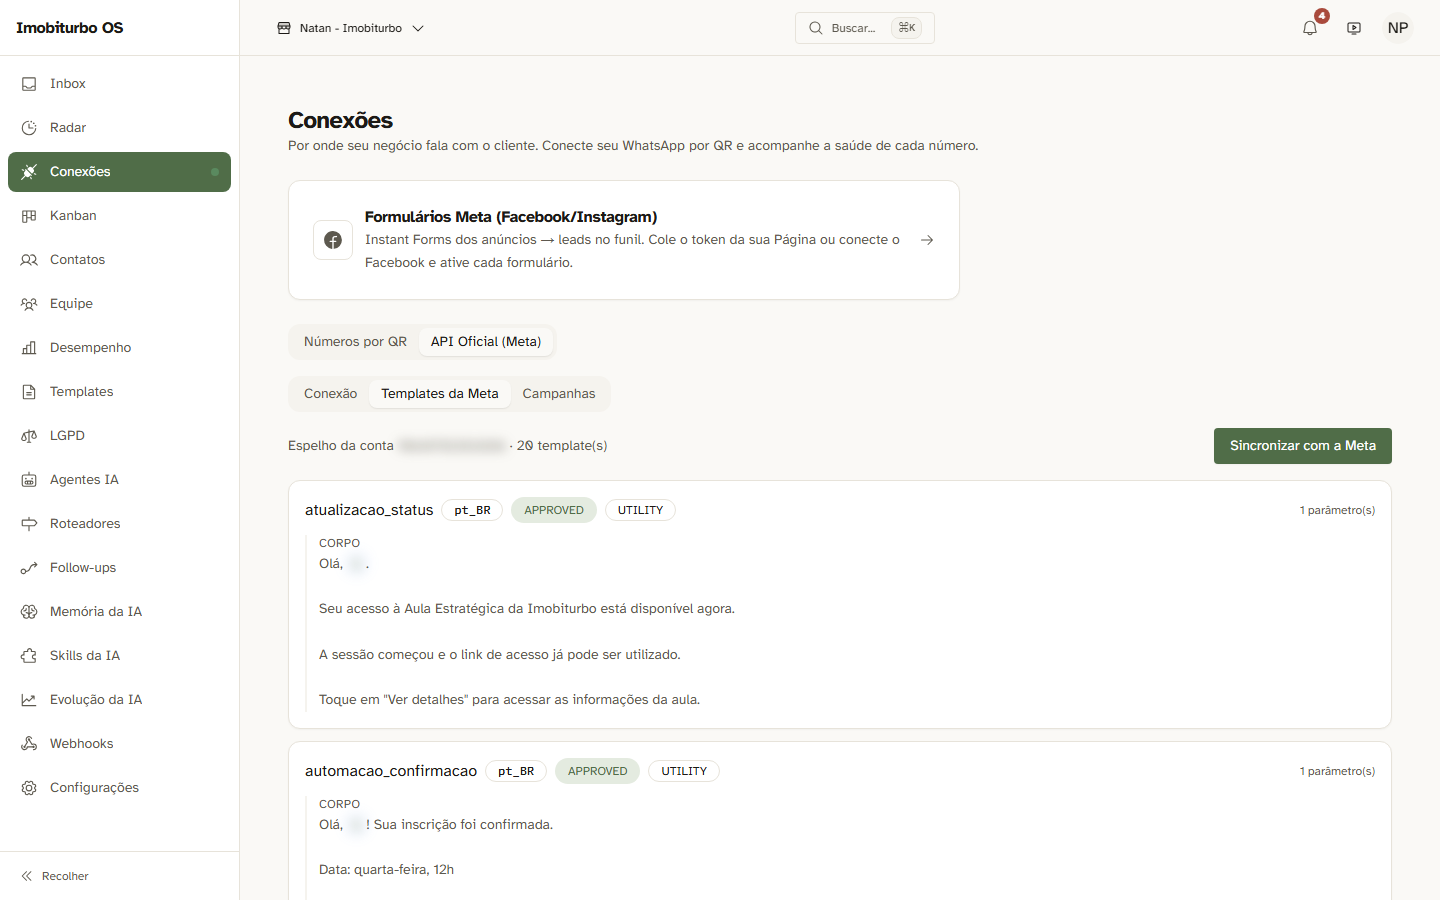Click the '20 template(s)' count text

[562, 446]
